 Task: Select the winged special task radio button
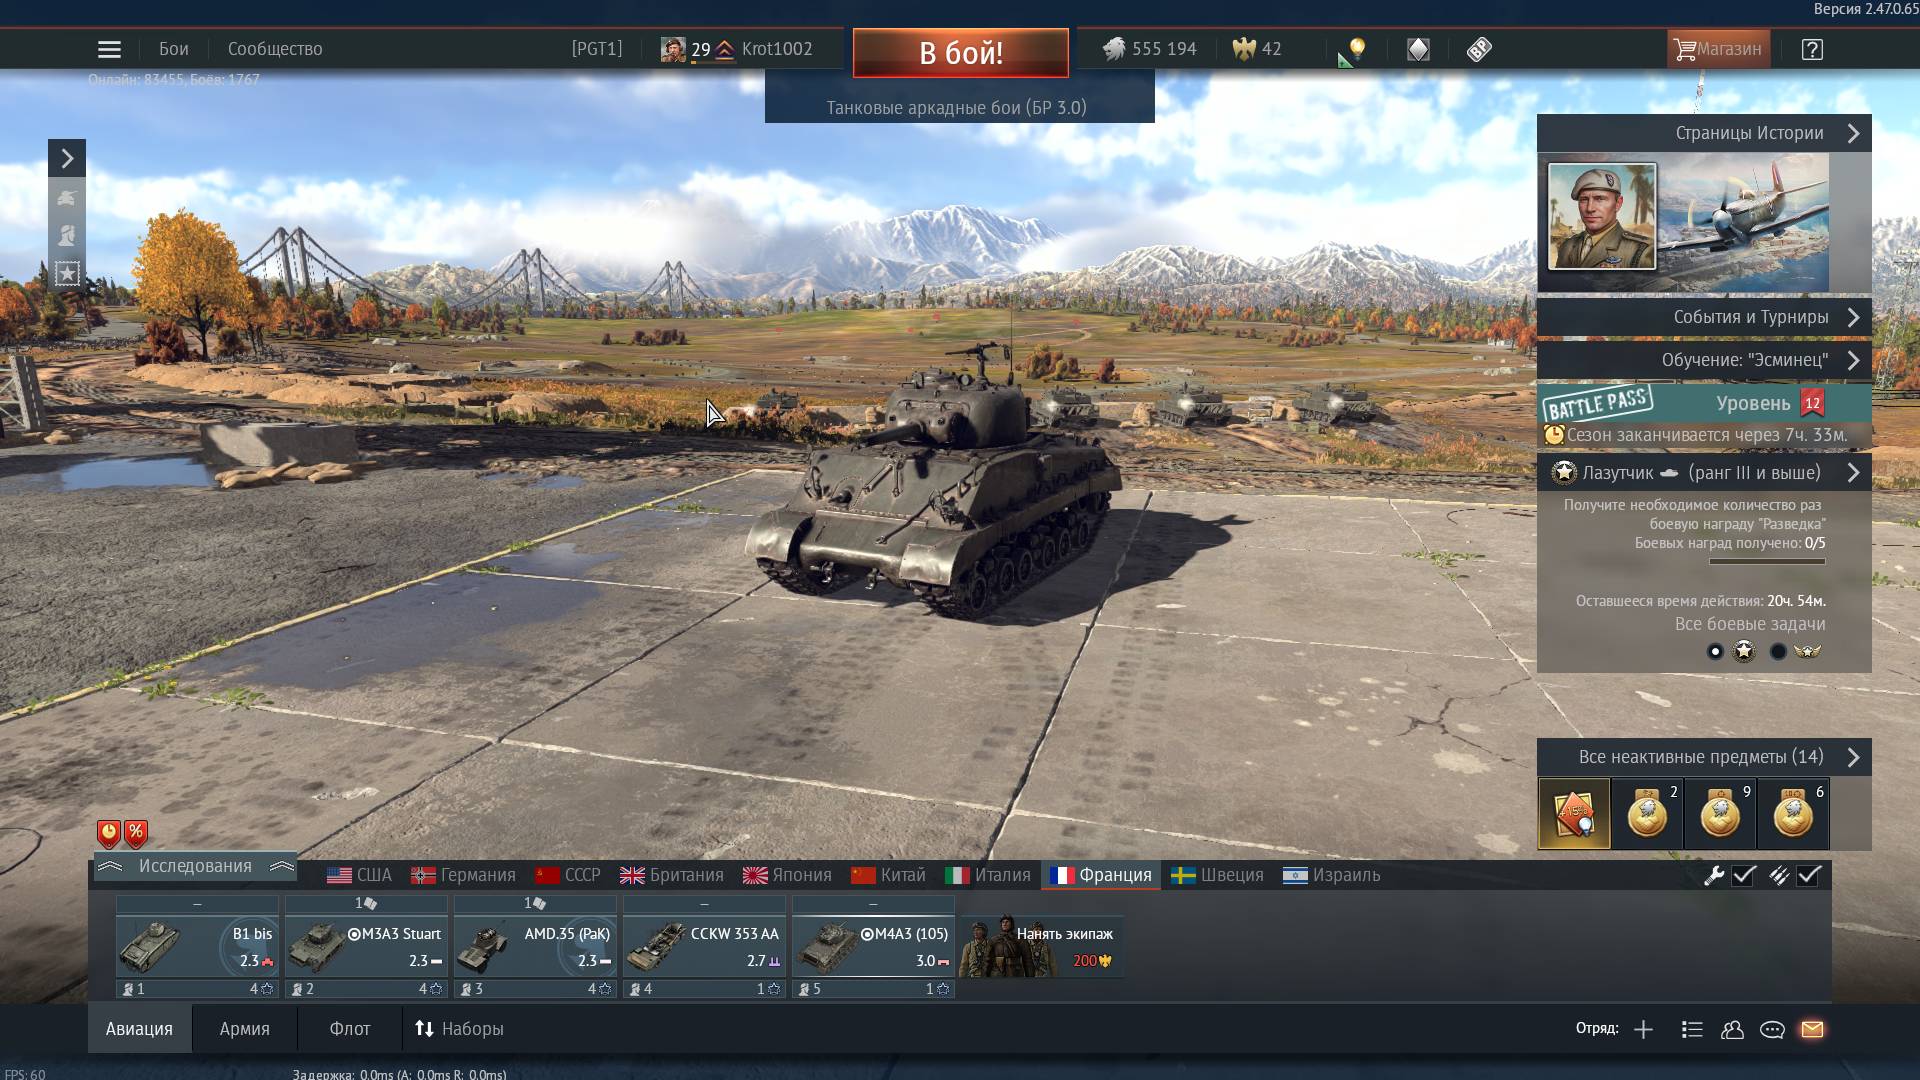(1808, 652)
